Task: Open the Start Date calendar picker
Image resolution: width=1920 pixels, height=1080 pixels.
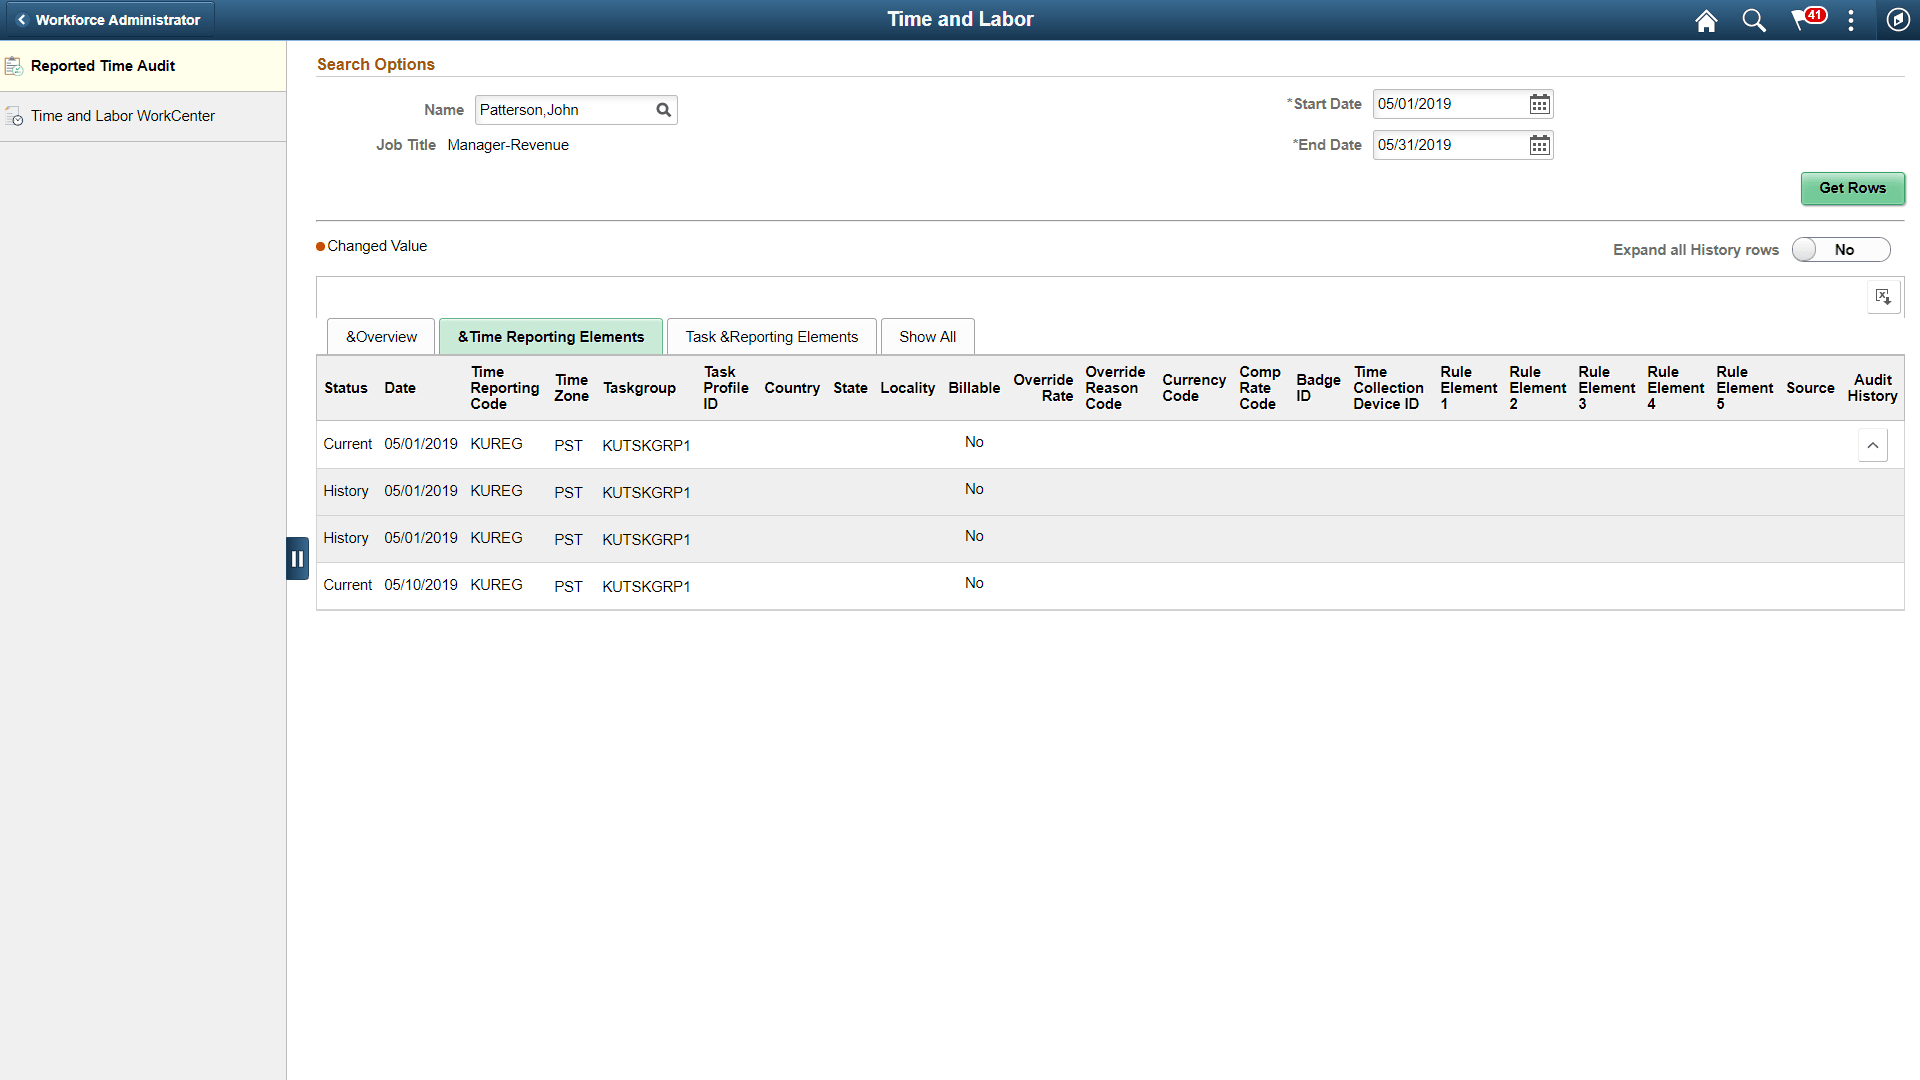Action: coord(1540,104)
